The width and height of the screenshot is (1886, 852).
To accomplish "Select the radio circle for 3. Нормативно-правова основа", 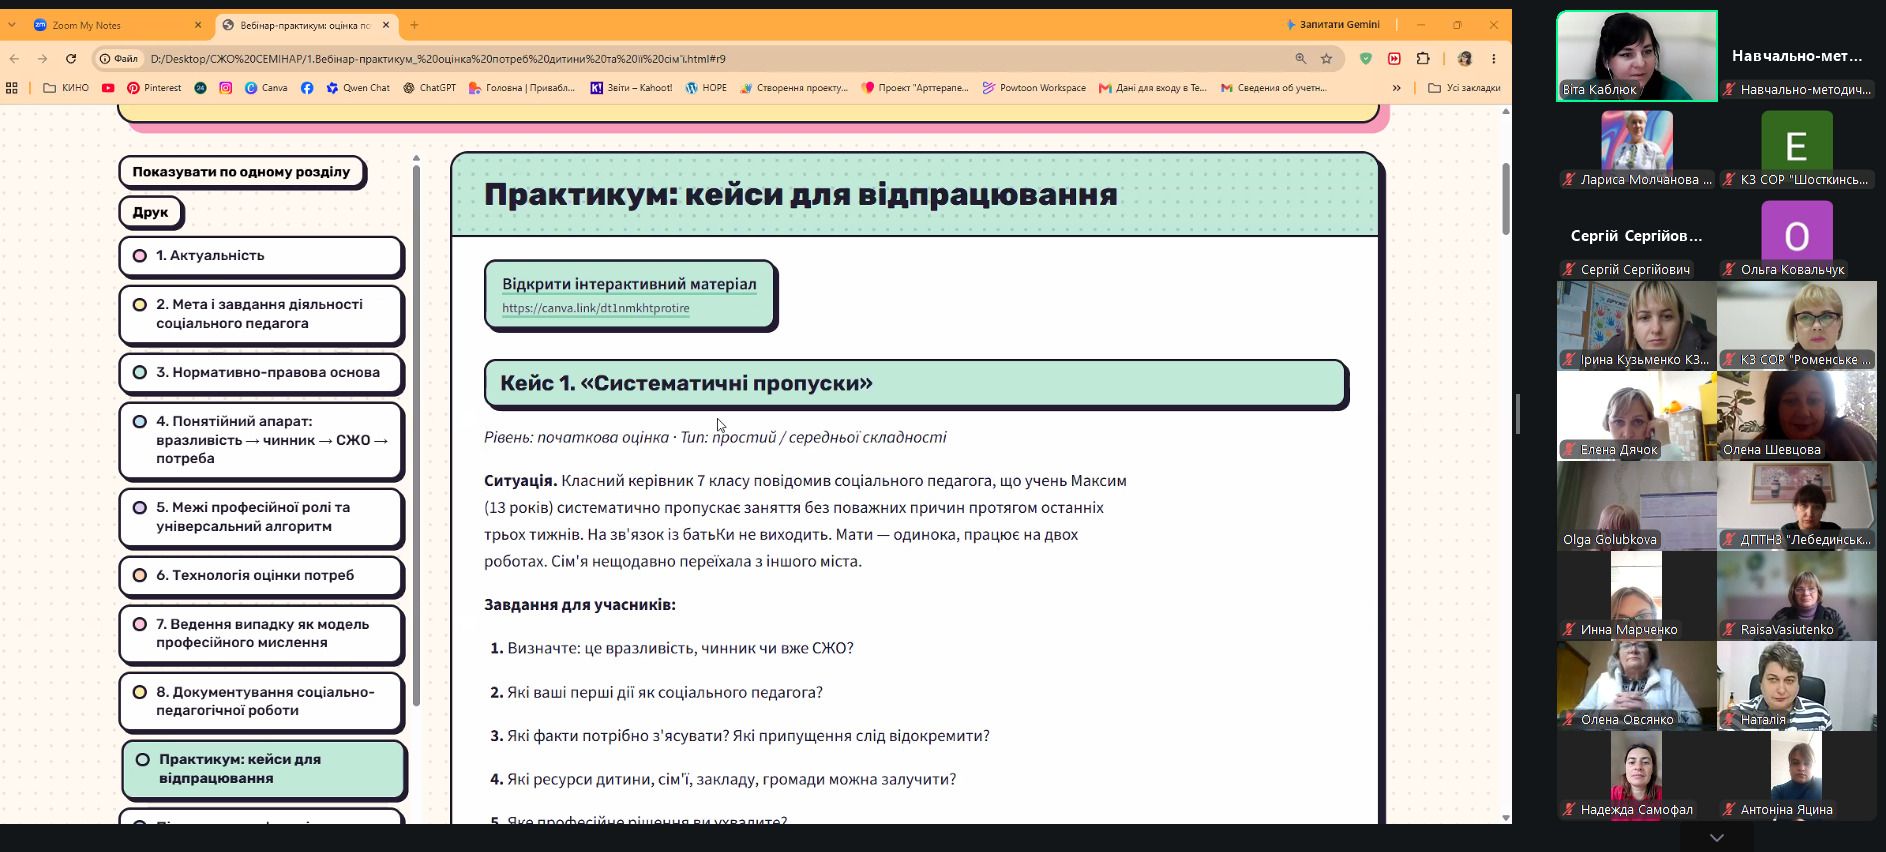I will pos(140,373).
